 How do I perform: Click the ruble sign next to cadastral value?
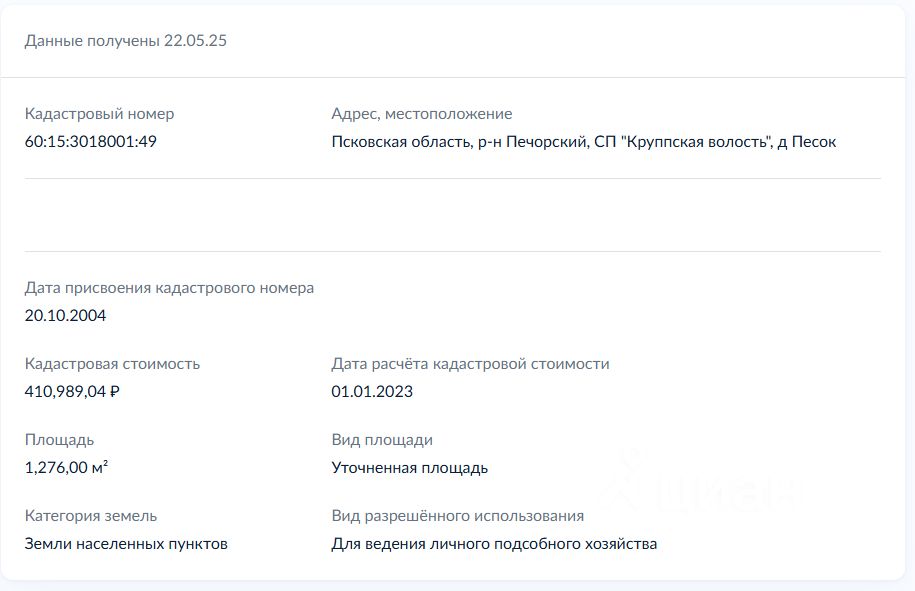(x=114, y=391)
